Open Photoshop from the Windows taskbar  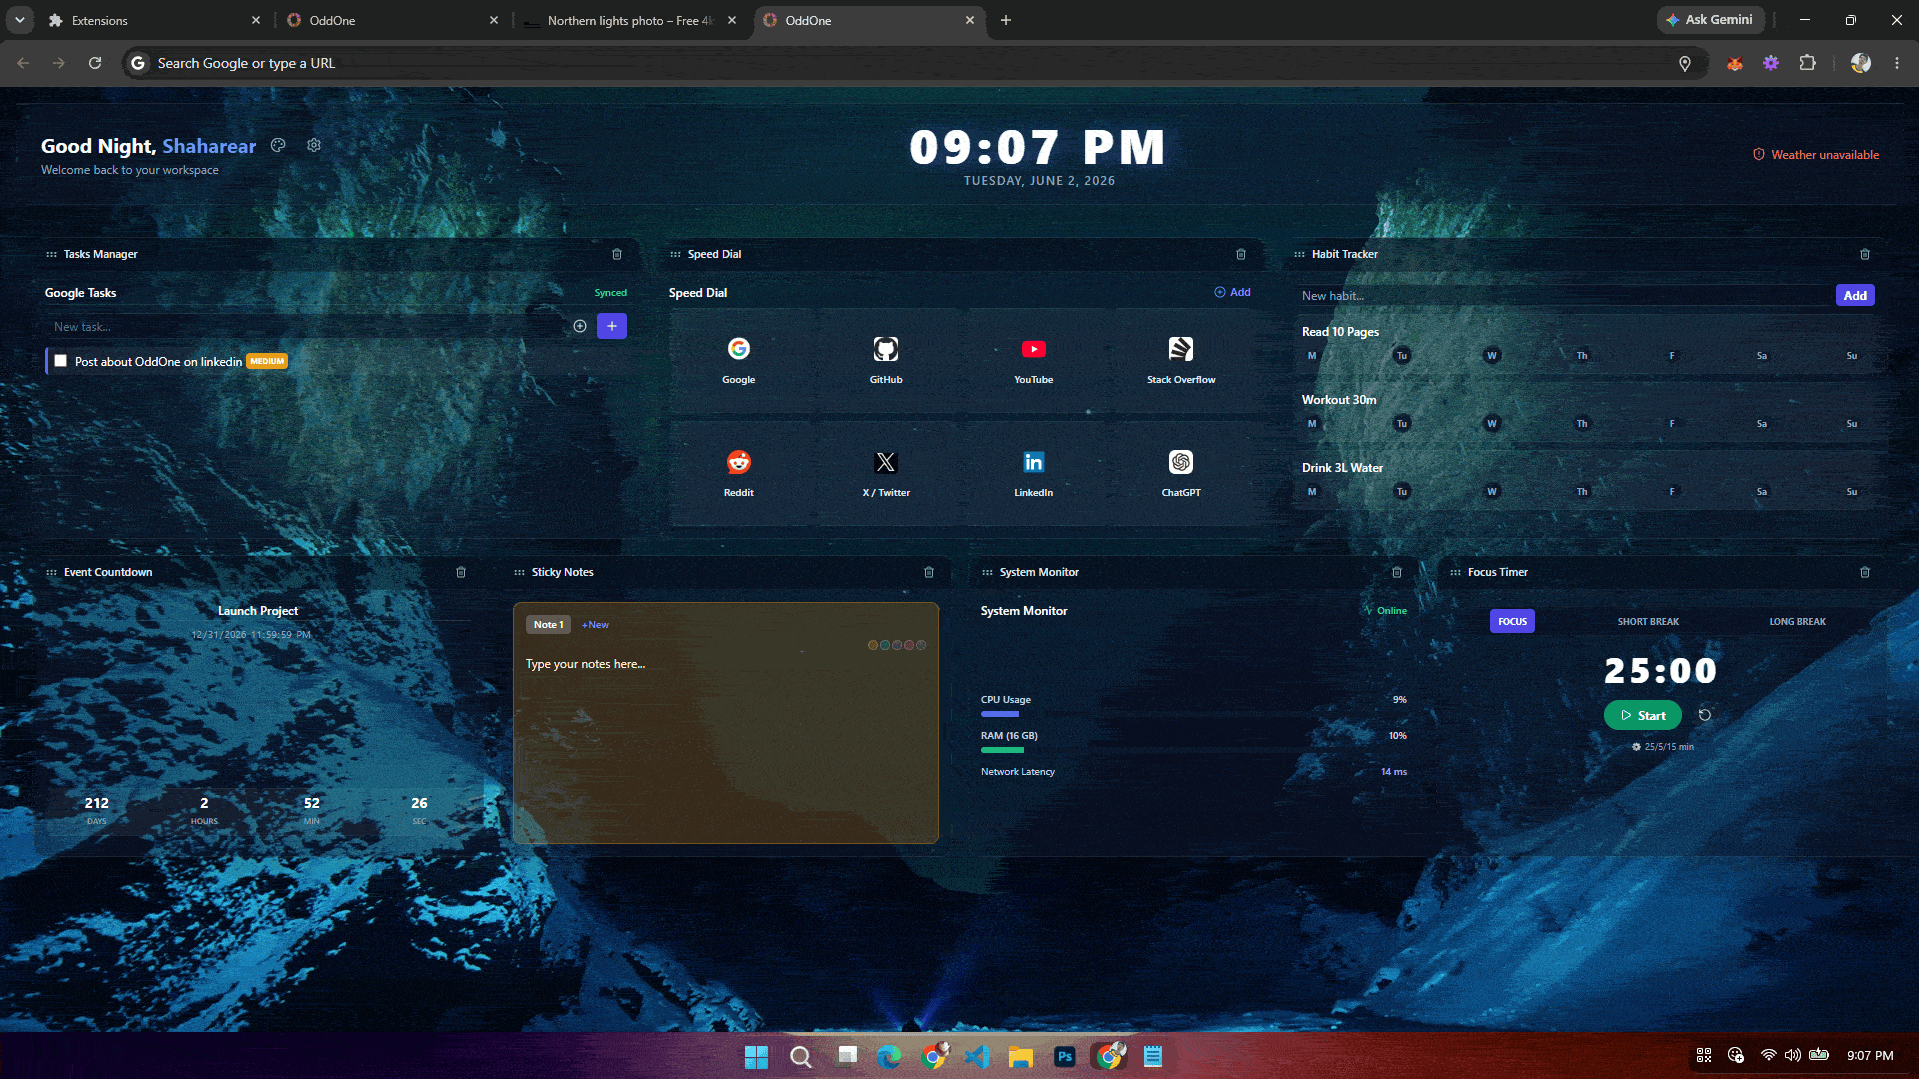(x=1065, y=1056)
